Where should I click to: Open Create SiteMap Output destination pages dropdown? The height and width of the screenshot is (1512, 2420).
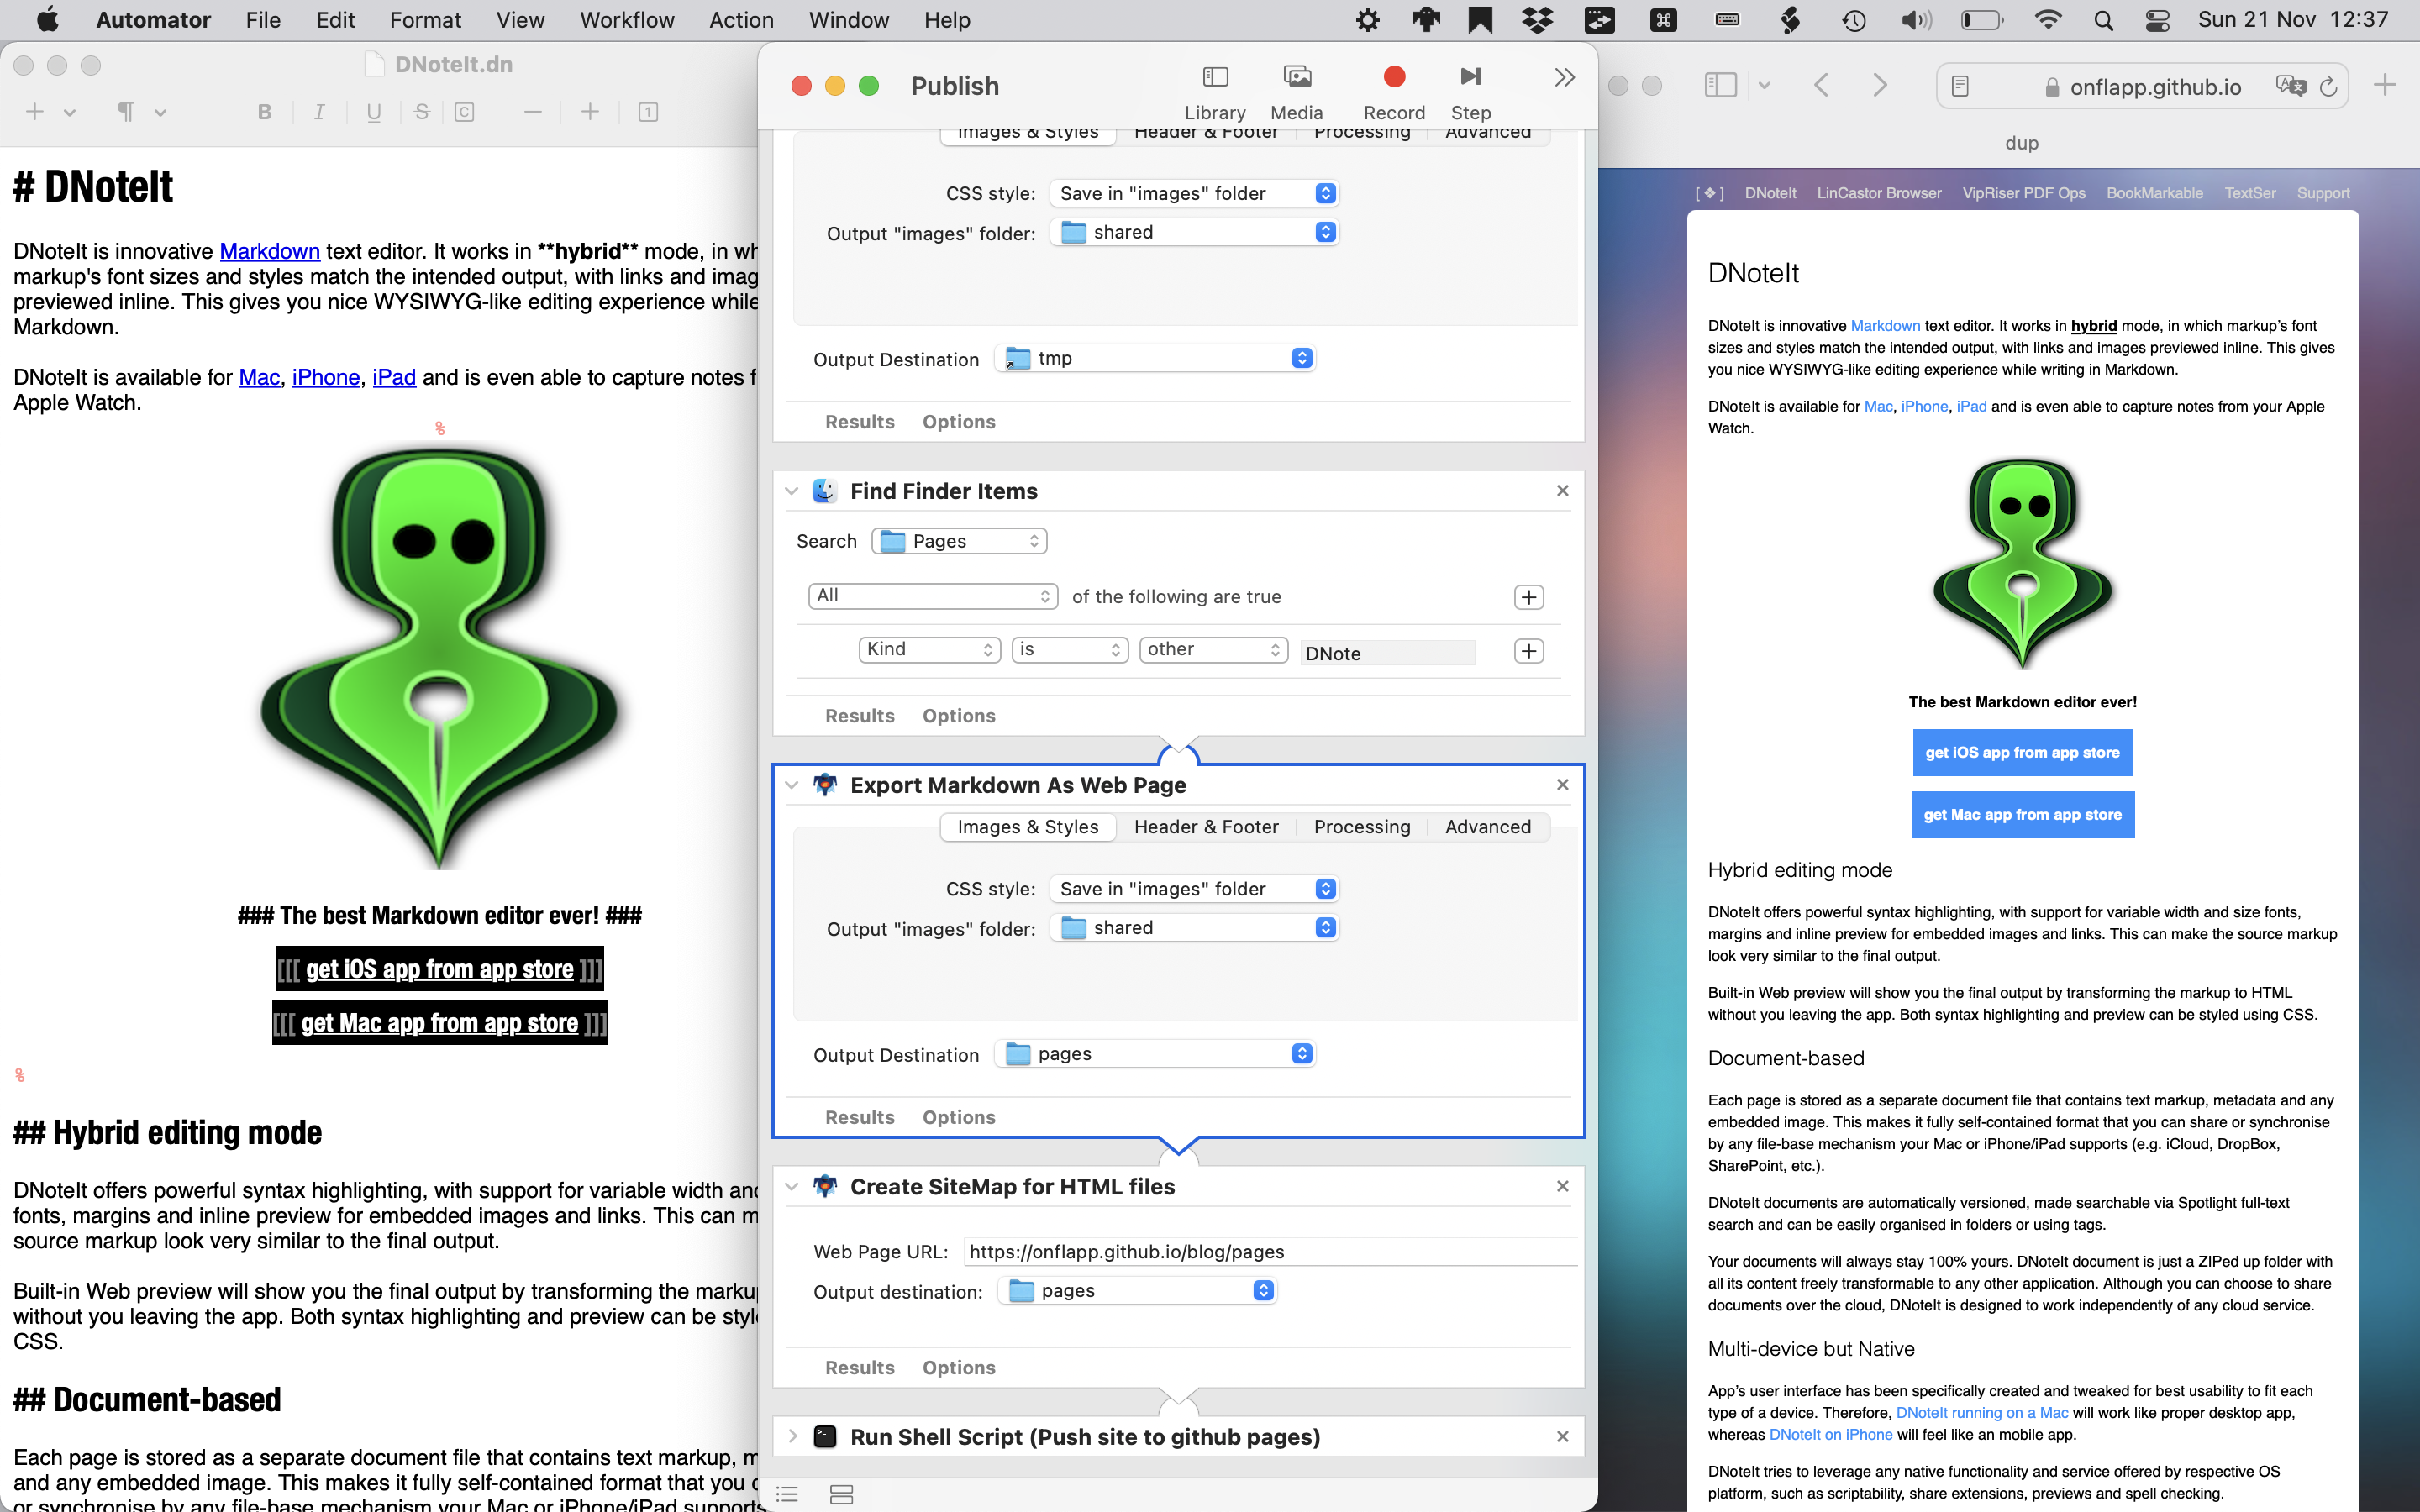(x=1138, y=1291)
